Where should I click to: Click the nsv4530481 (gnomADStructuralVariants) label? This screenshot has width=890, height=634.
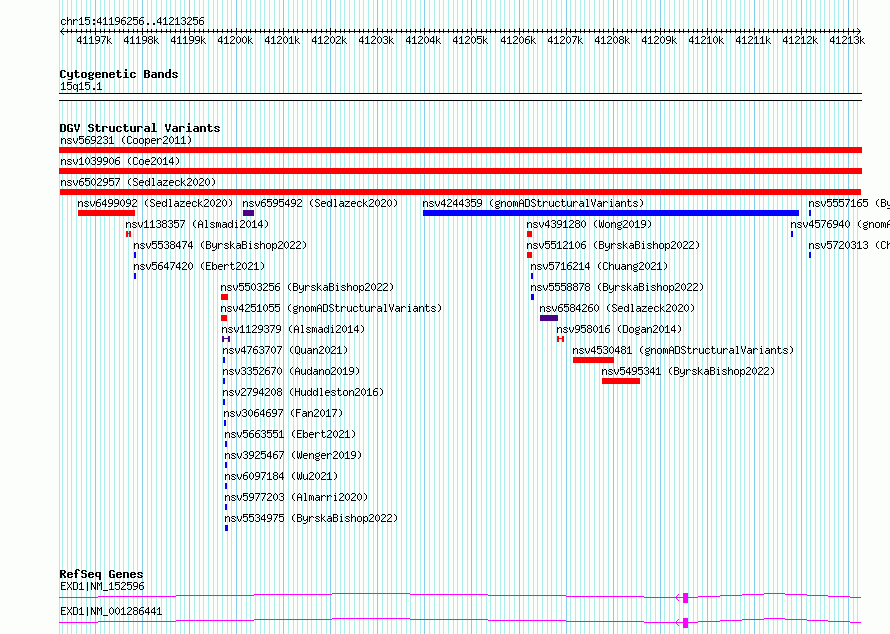click(x=683, y=350)
